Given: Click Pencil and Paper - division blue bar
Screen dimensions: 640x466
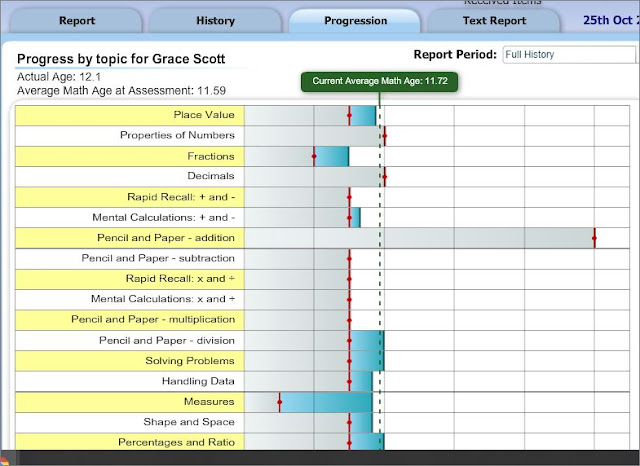Looking at the screenshot, I should (x=367, y=341).
